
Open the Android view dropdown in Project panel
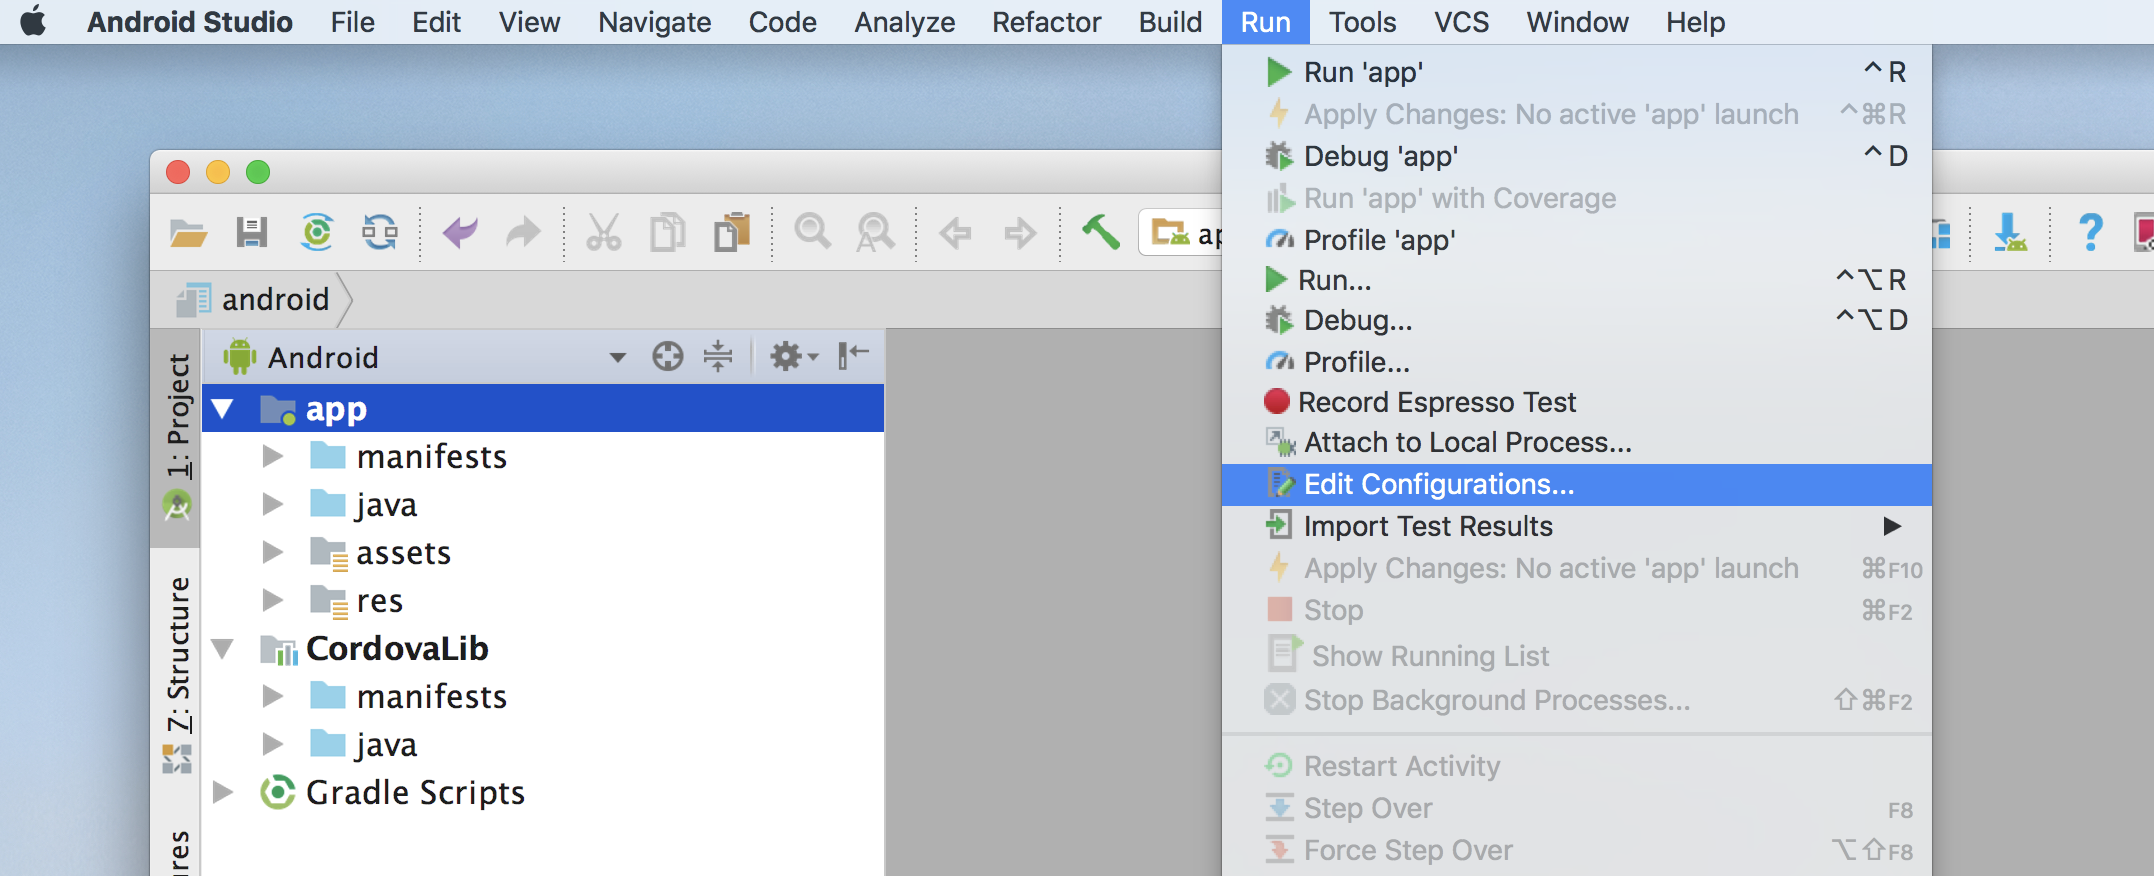pos(618,357)
